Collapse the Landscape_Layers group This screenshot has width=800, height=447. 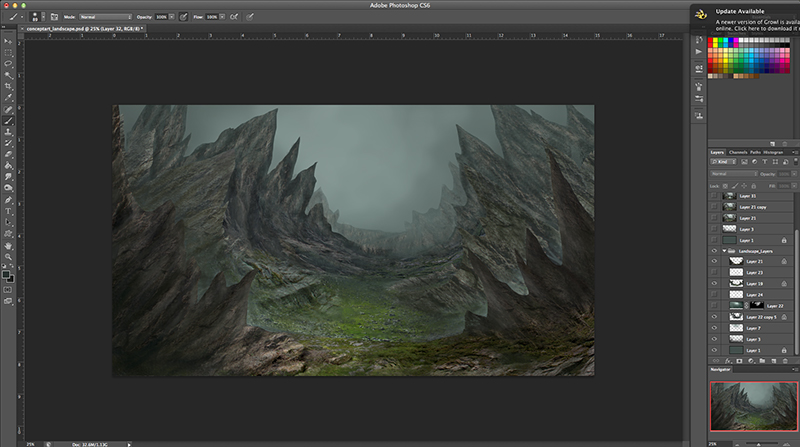click(724, 251)
